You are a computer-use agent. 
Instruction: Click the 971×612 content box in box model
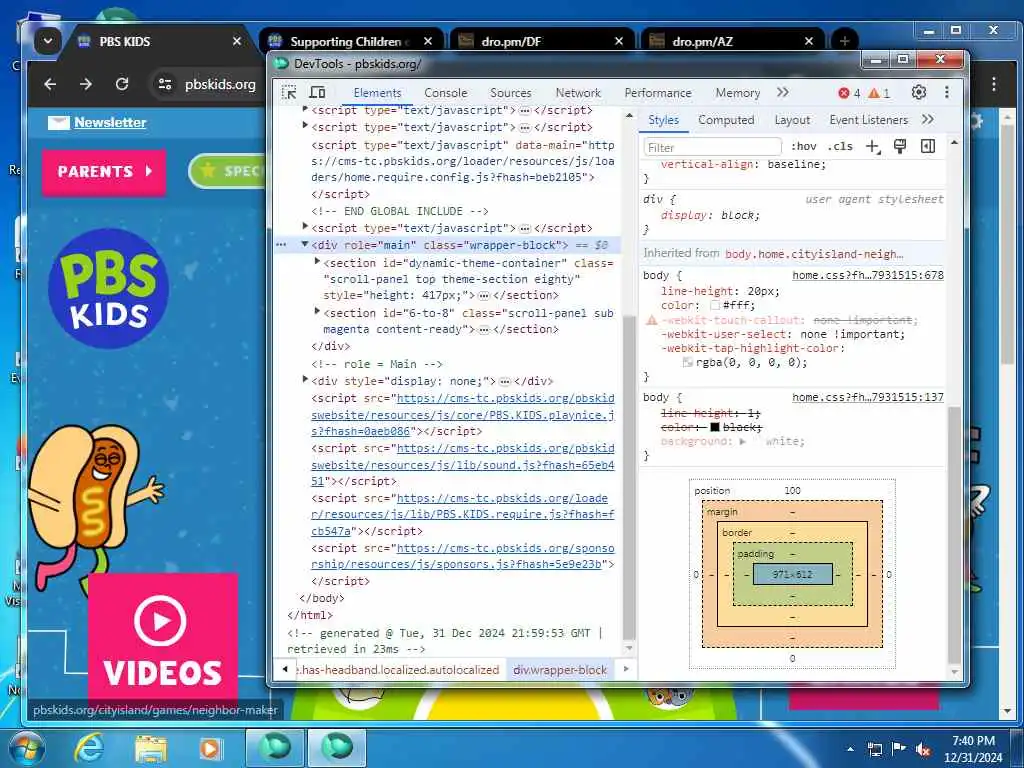(x=792, y=575)
